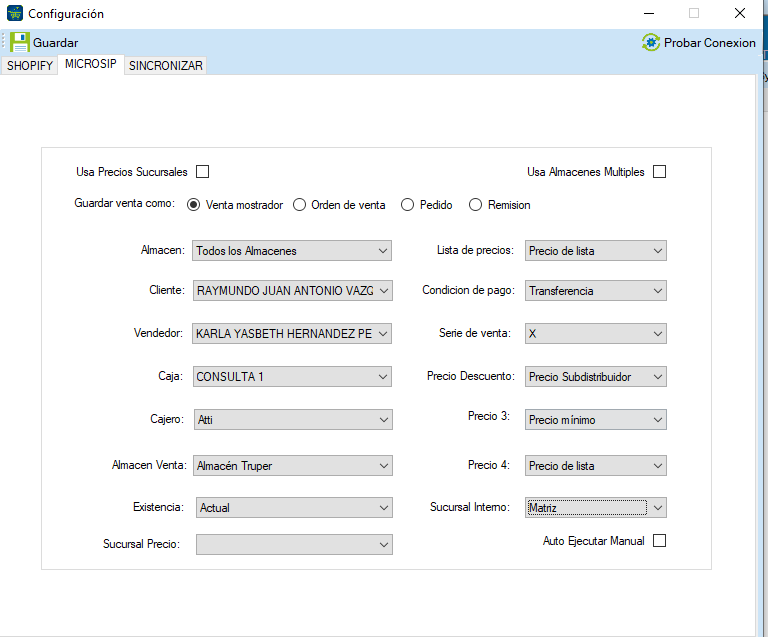
Task: Open the Cajero dropdown
Action: point(293,420)
